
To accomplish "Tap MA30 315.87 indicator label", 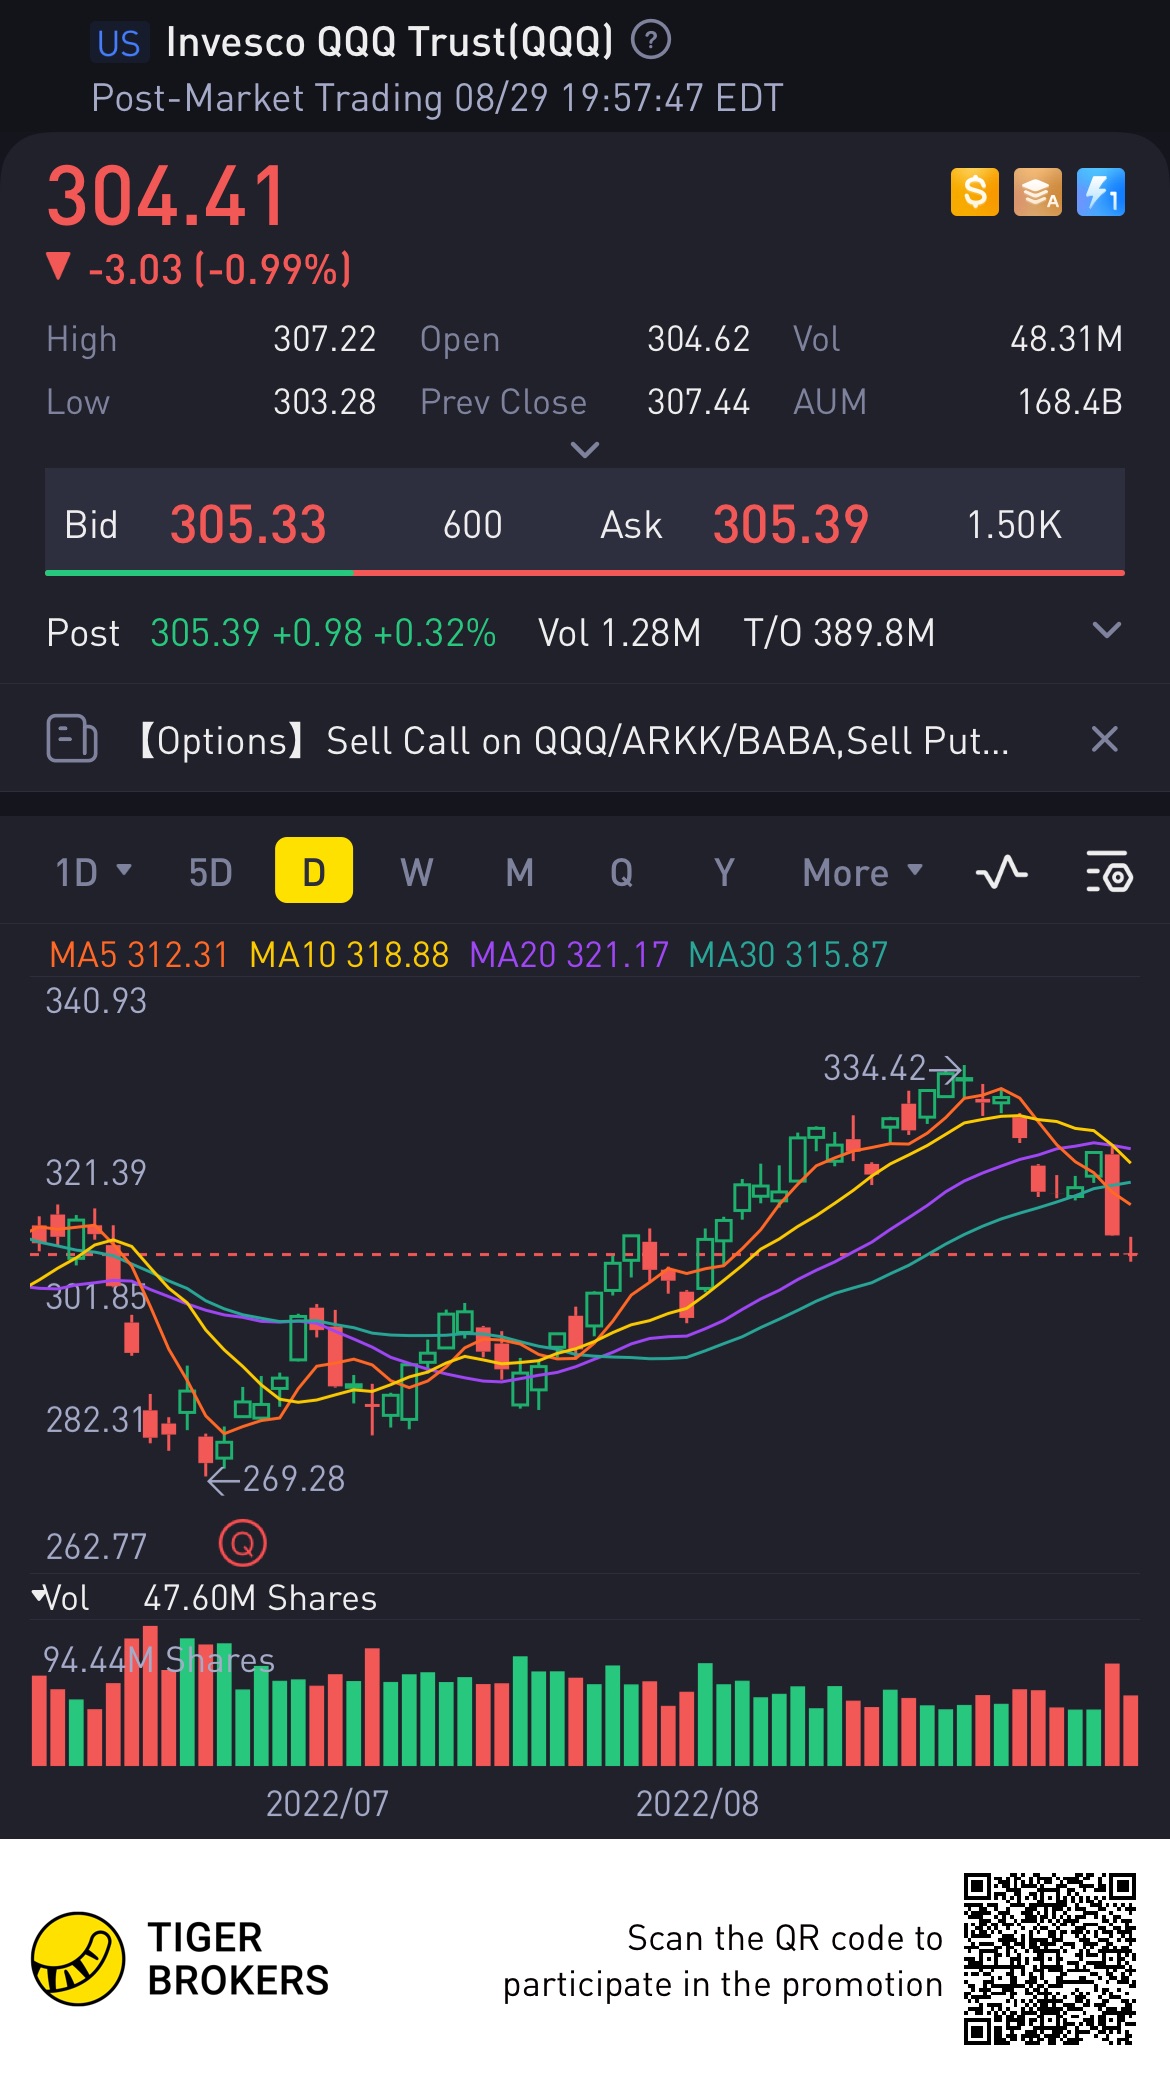I will (x=788, y=955).
